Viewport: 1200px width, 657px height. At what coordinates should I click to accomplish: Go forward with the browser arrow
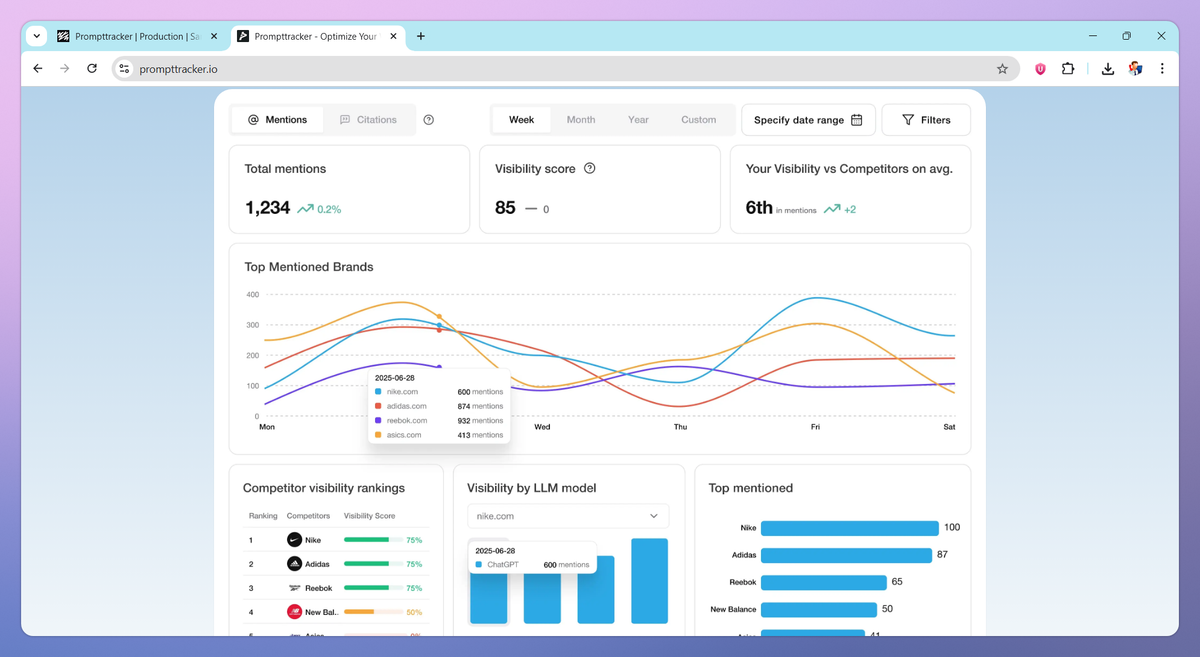[x=65, y=69]
